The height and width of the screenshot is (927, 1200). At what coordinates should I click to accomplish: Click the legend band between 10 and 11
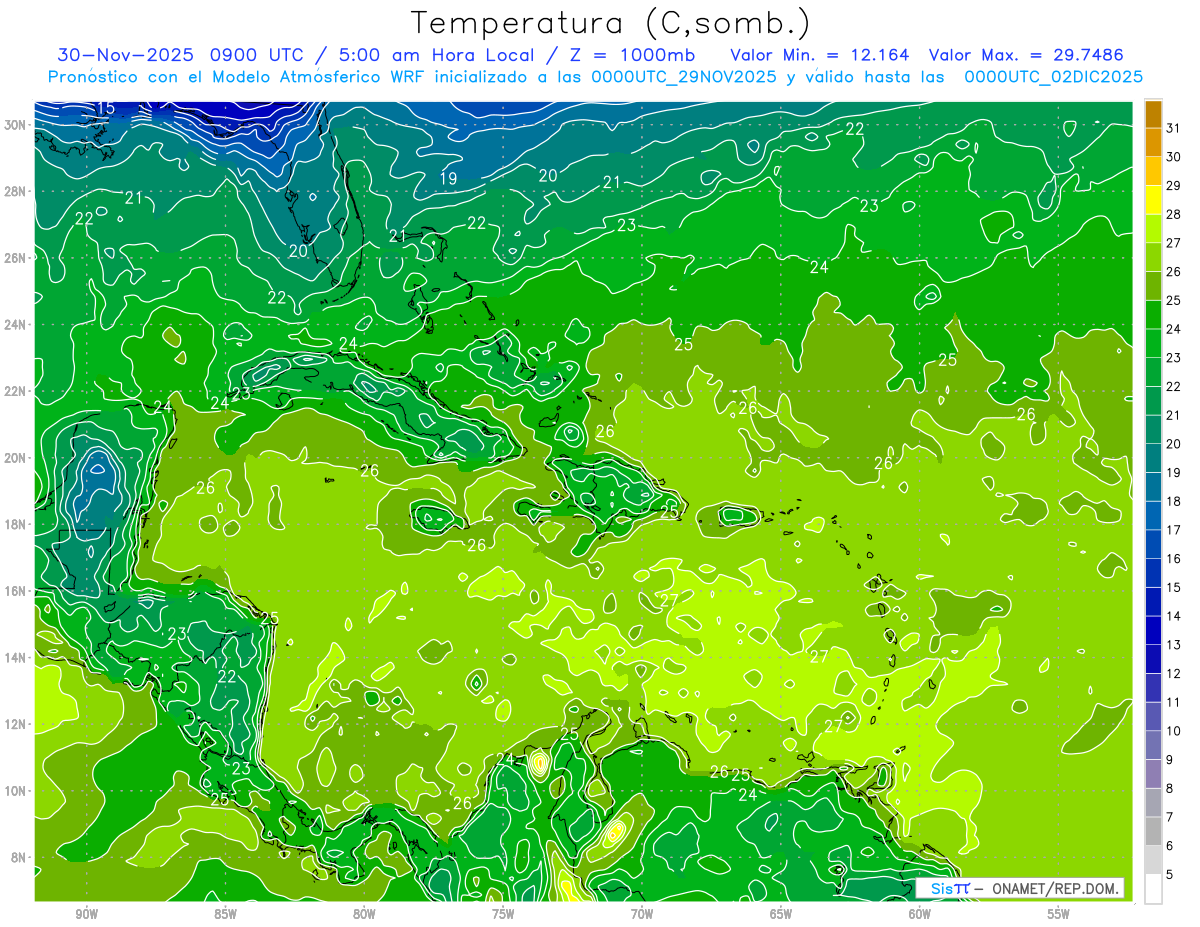point(1154,717)
